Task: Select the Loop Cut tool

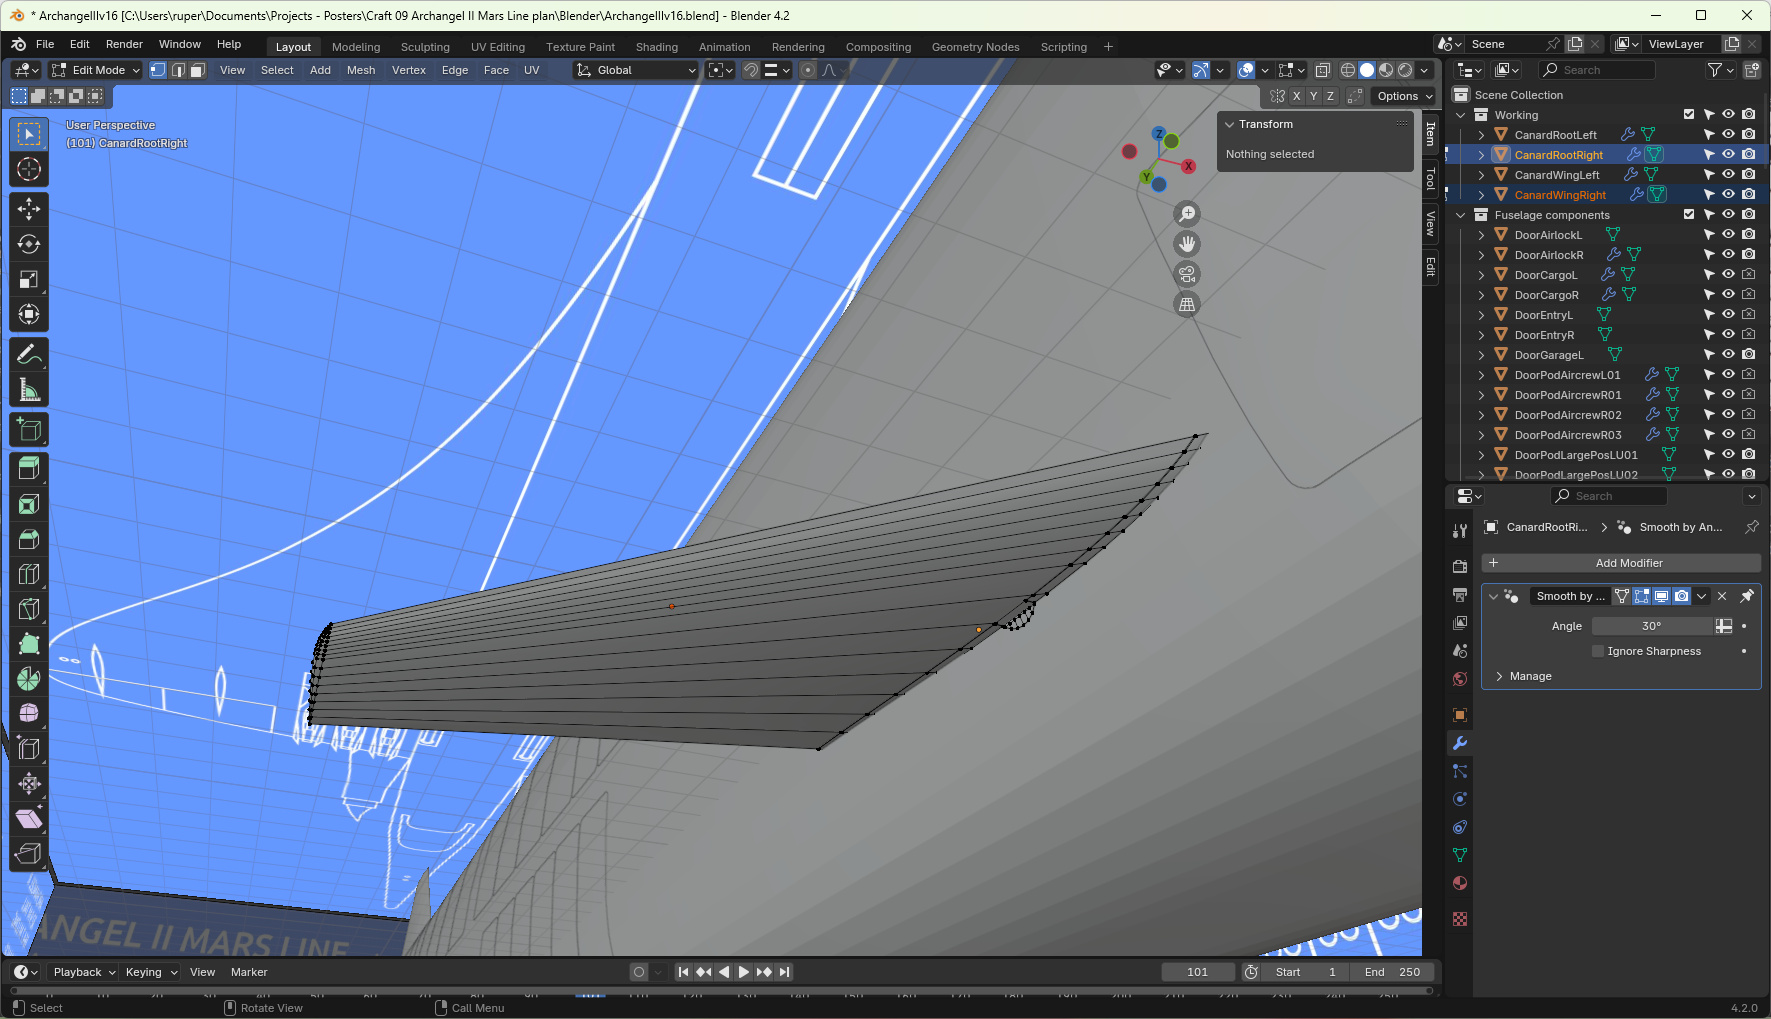Action: click(29, 574)
